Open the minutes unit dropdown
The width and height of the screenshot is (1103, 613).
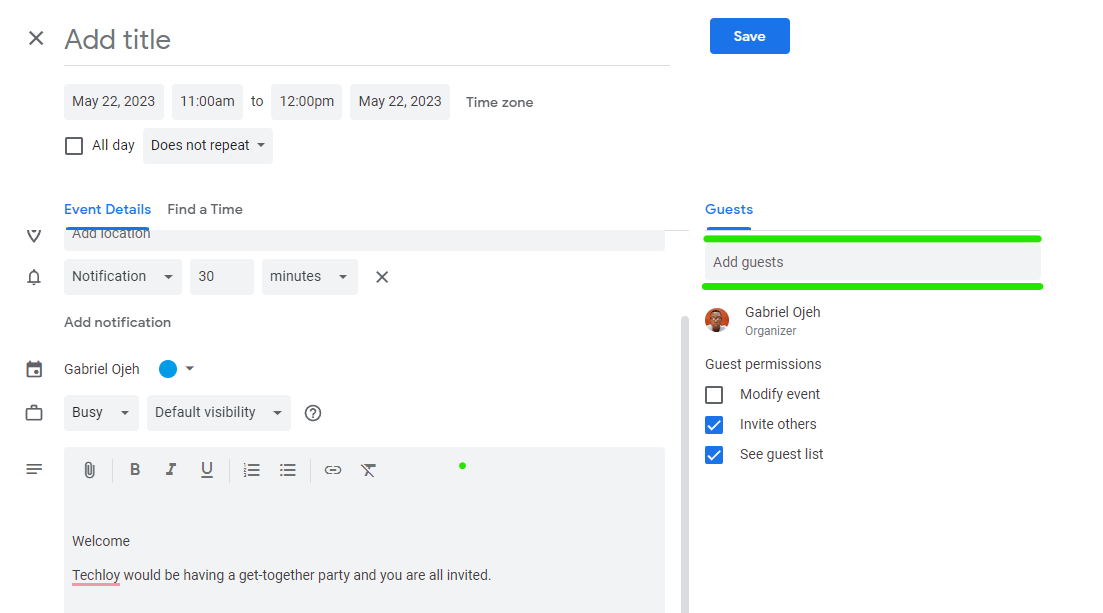click(x=309, y=276)
